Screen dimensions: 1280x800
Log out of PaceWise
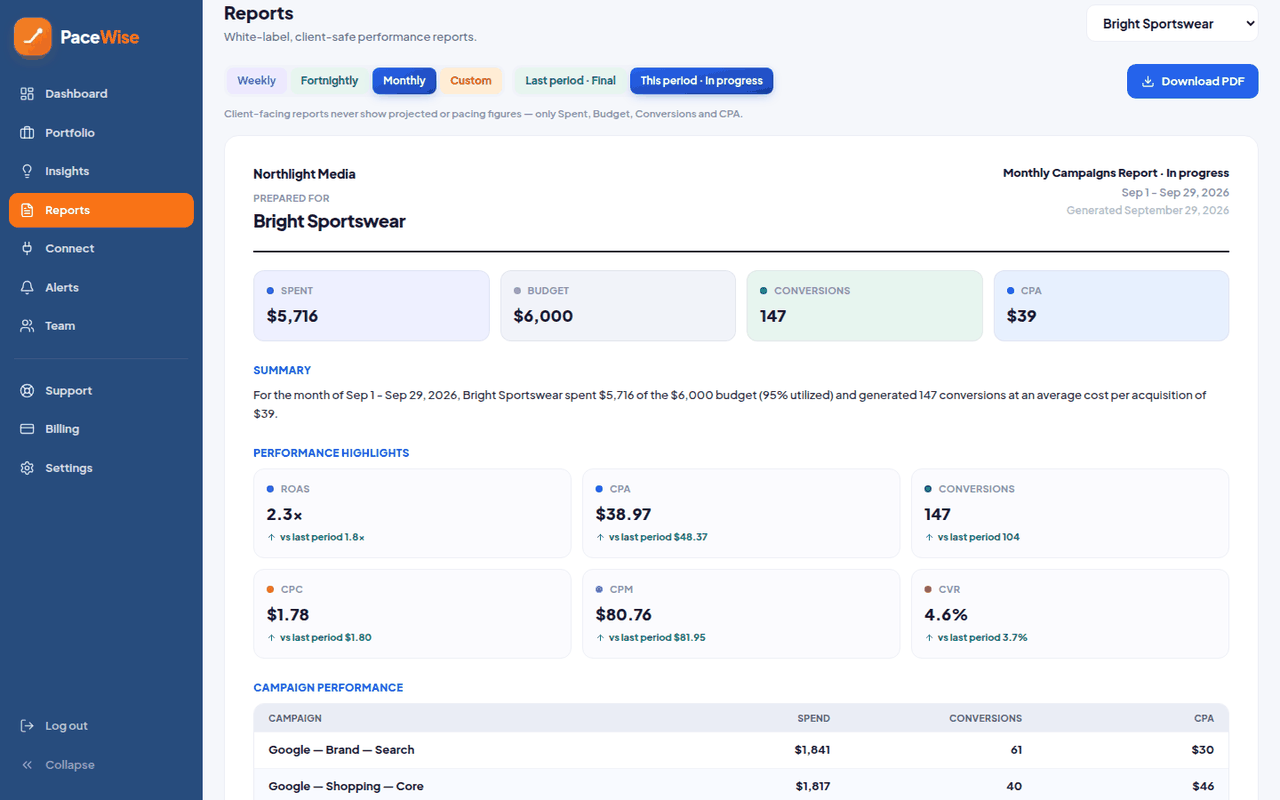pyautogui.click(x=101, y=726)
